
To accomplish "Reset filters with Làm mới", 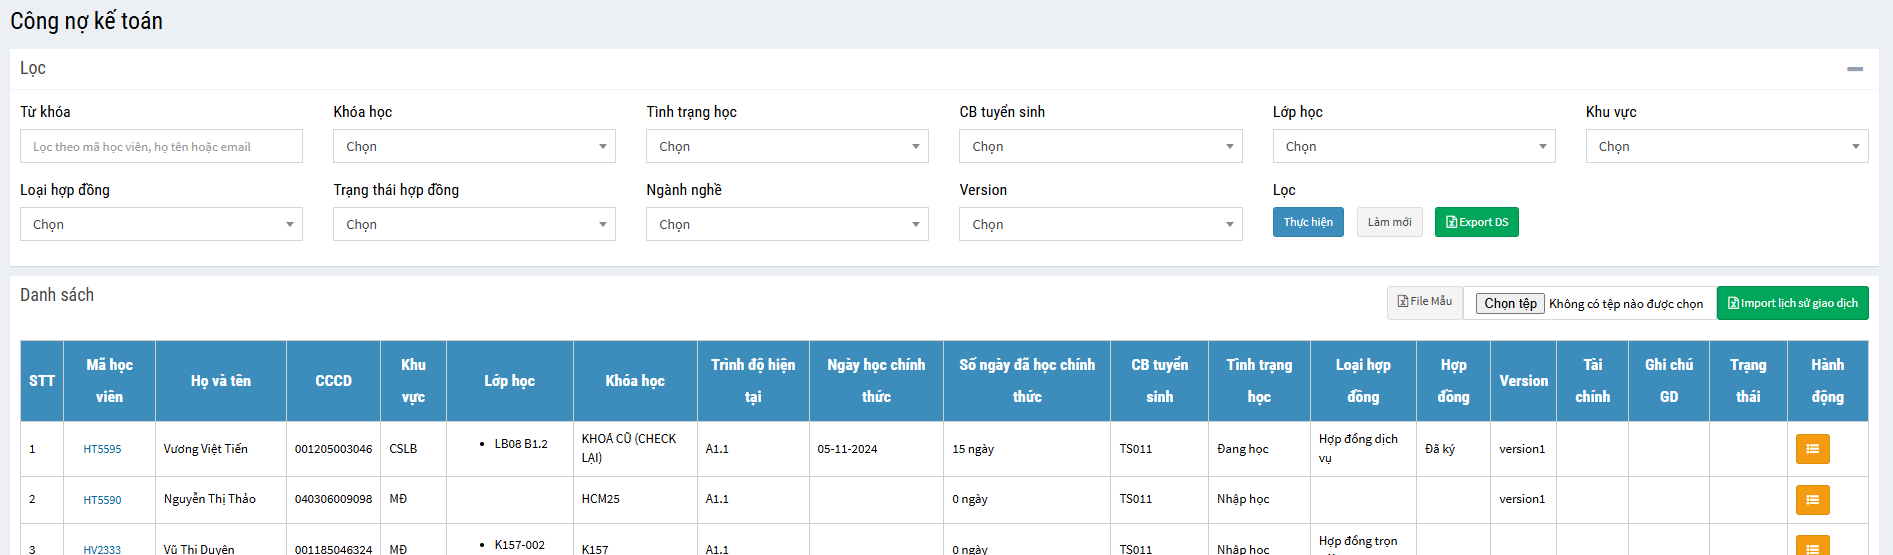I will 1389,222.
